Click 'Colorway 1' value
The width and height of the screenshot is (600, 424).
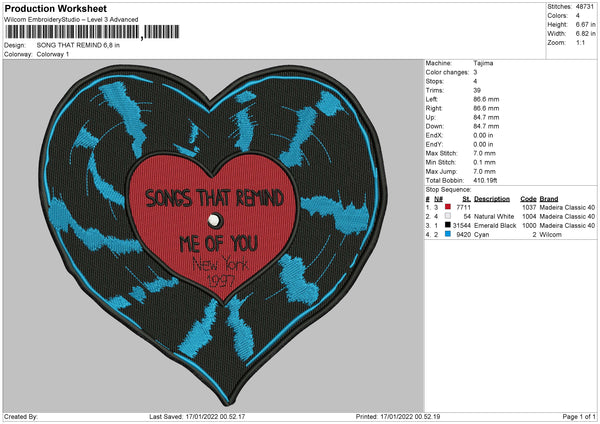(x=53, y=54)
